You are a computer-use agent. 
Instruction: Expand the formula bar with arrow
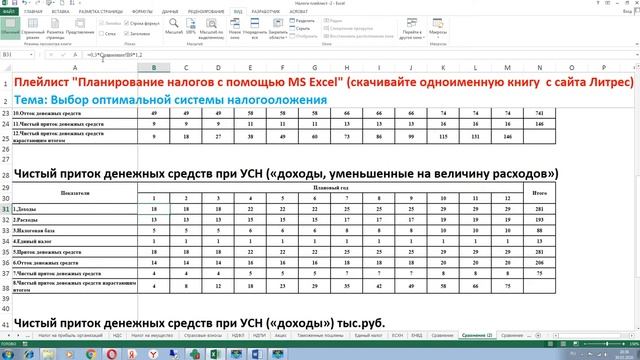[x=637, y=55]
